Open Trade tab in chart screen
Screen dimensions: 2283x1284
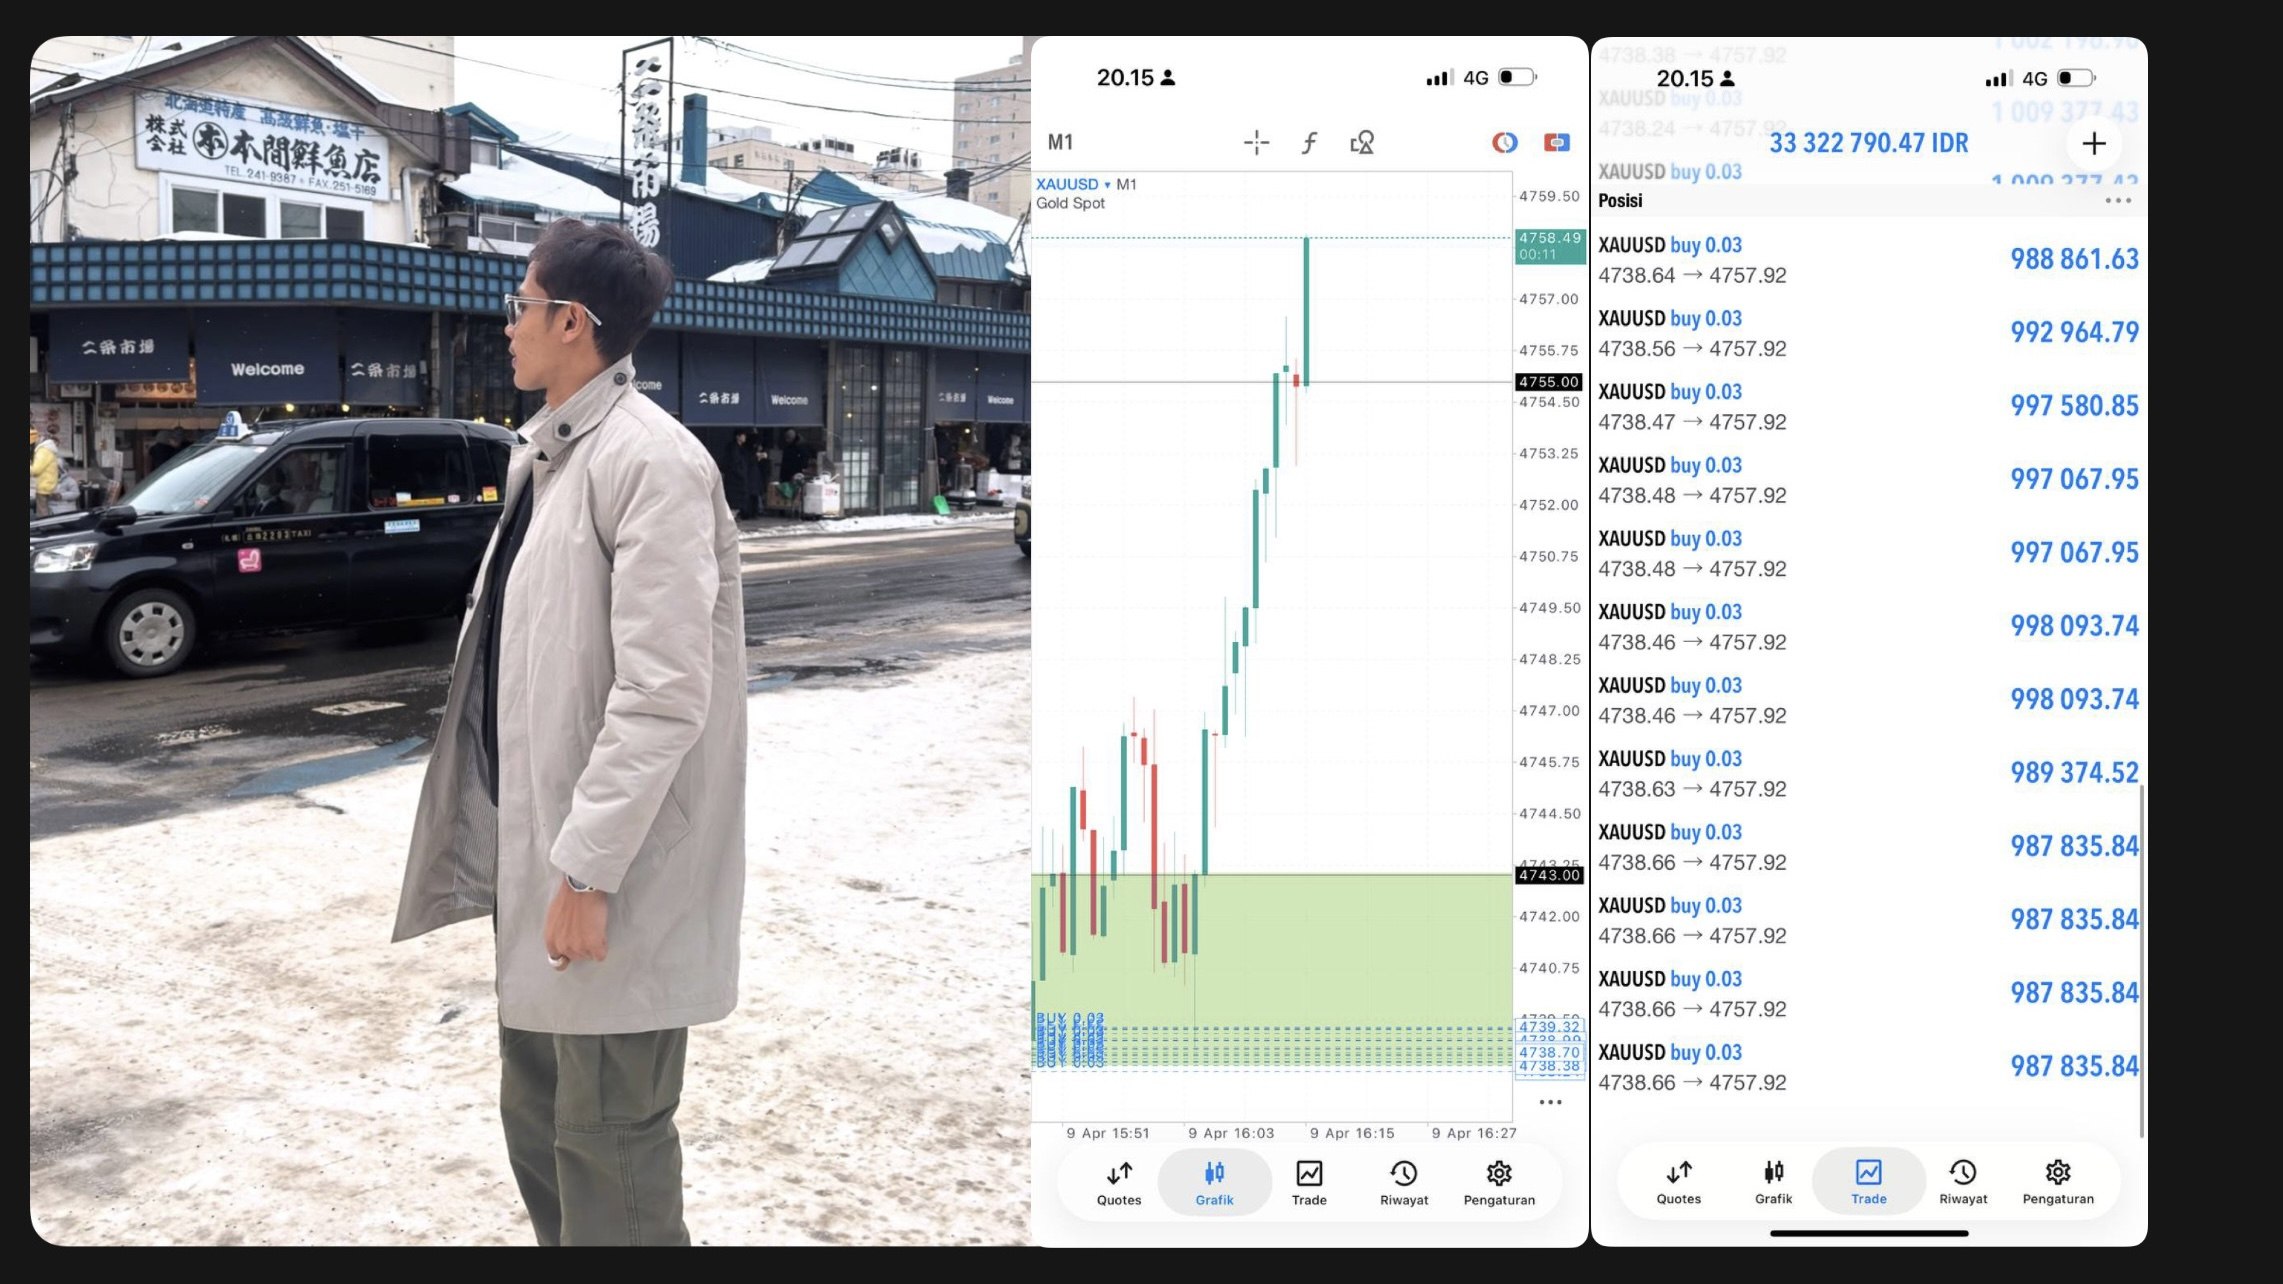point(1309,1183)
